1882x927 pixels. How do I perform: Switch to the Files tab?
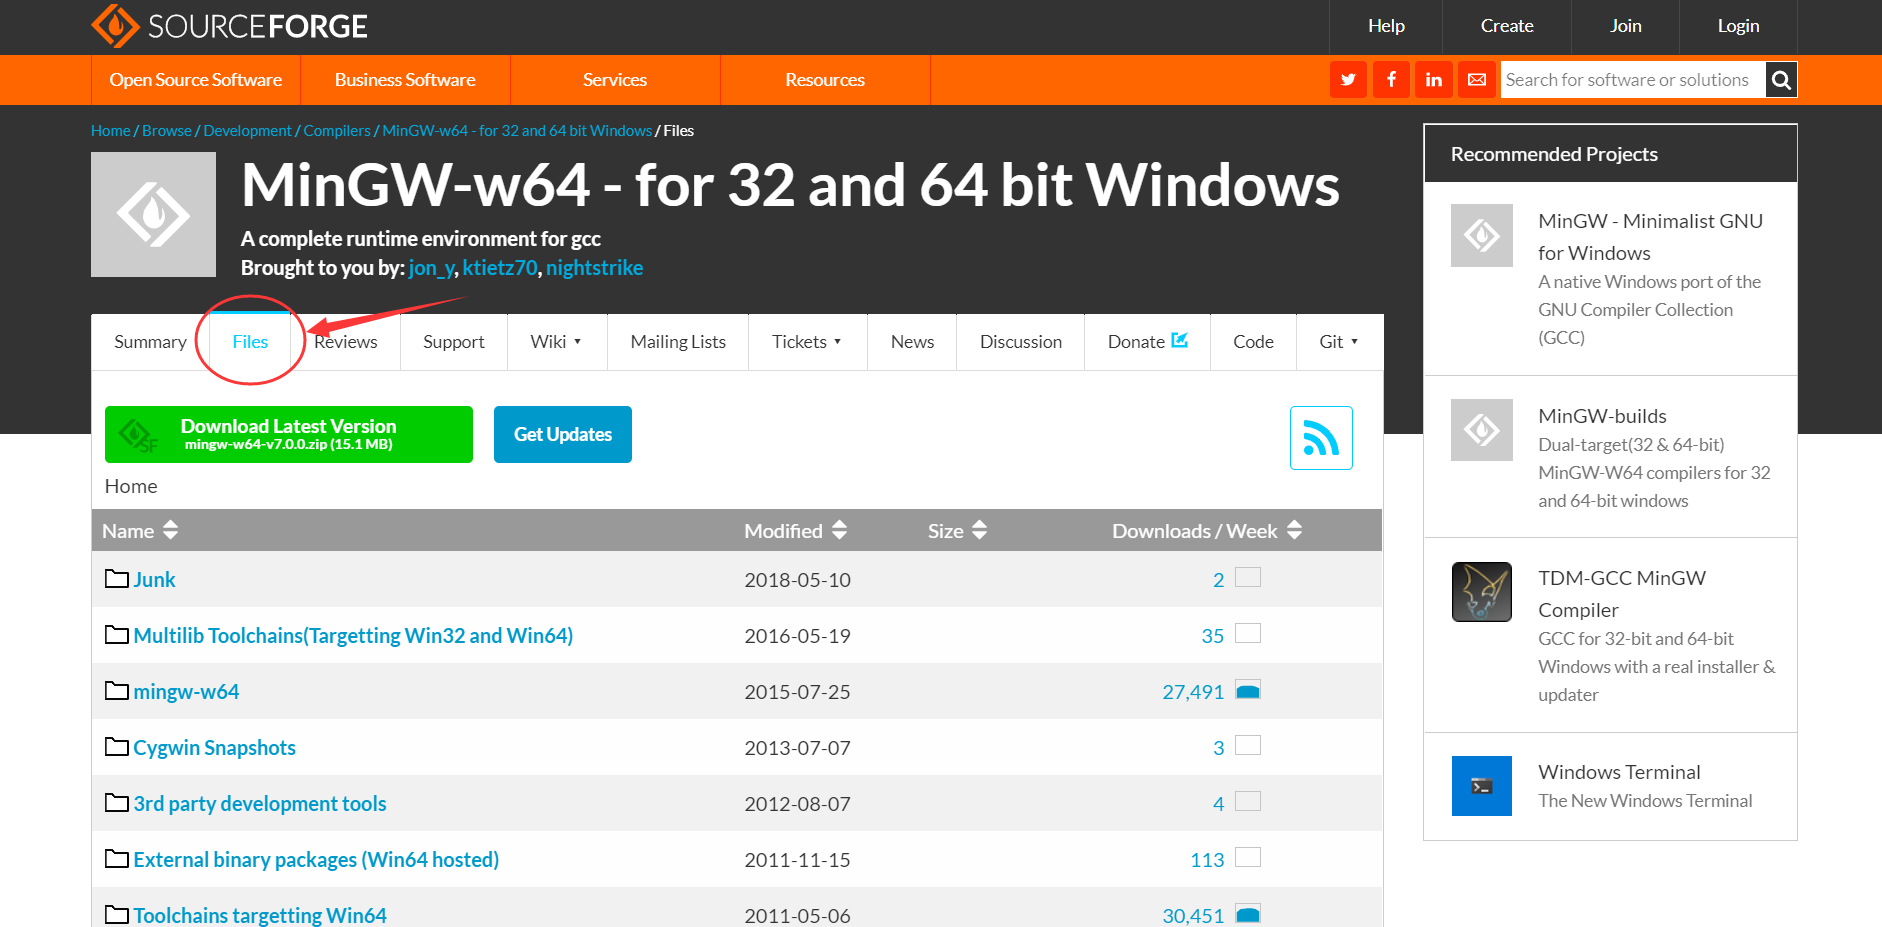pyautogui.click(x=250, y=342)
